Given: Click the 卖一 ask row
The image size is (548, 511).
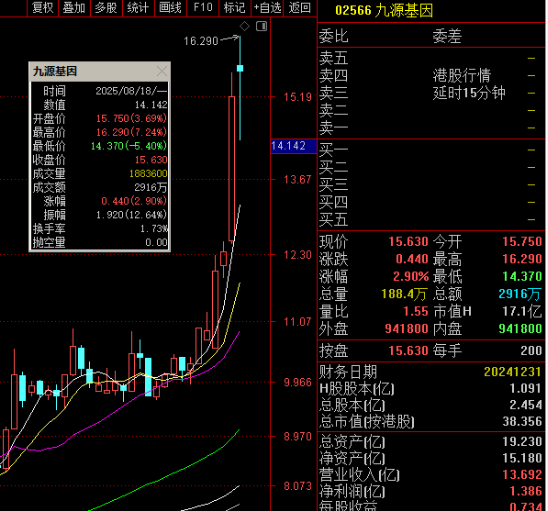Looking at the screenshot, I should (x=432, y=128).
